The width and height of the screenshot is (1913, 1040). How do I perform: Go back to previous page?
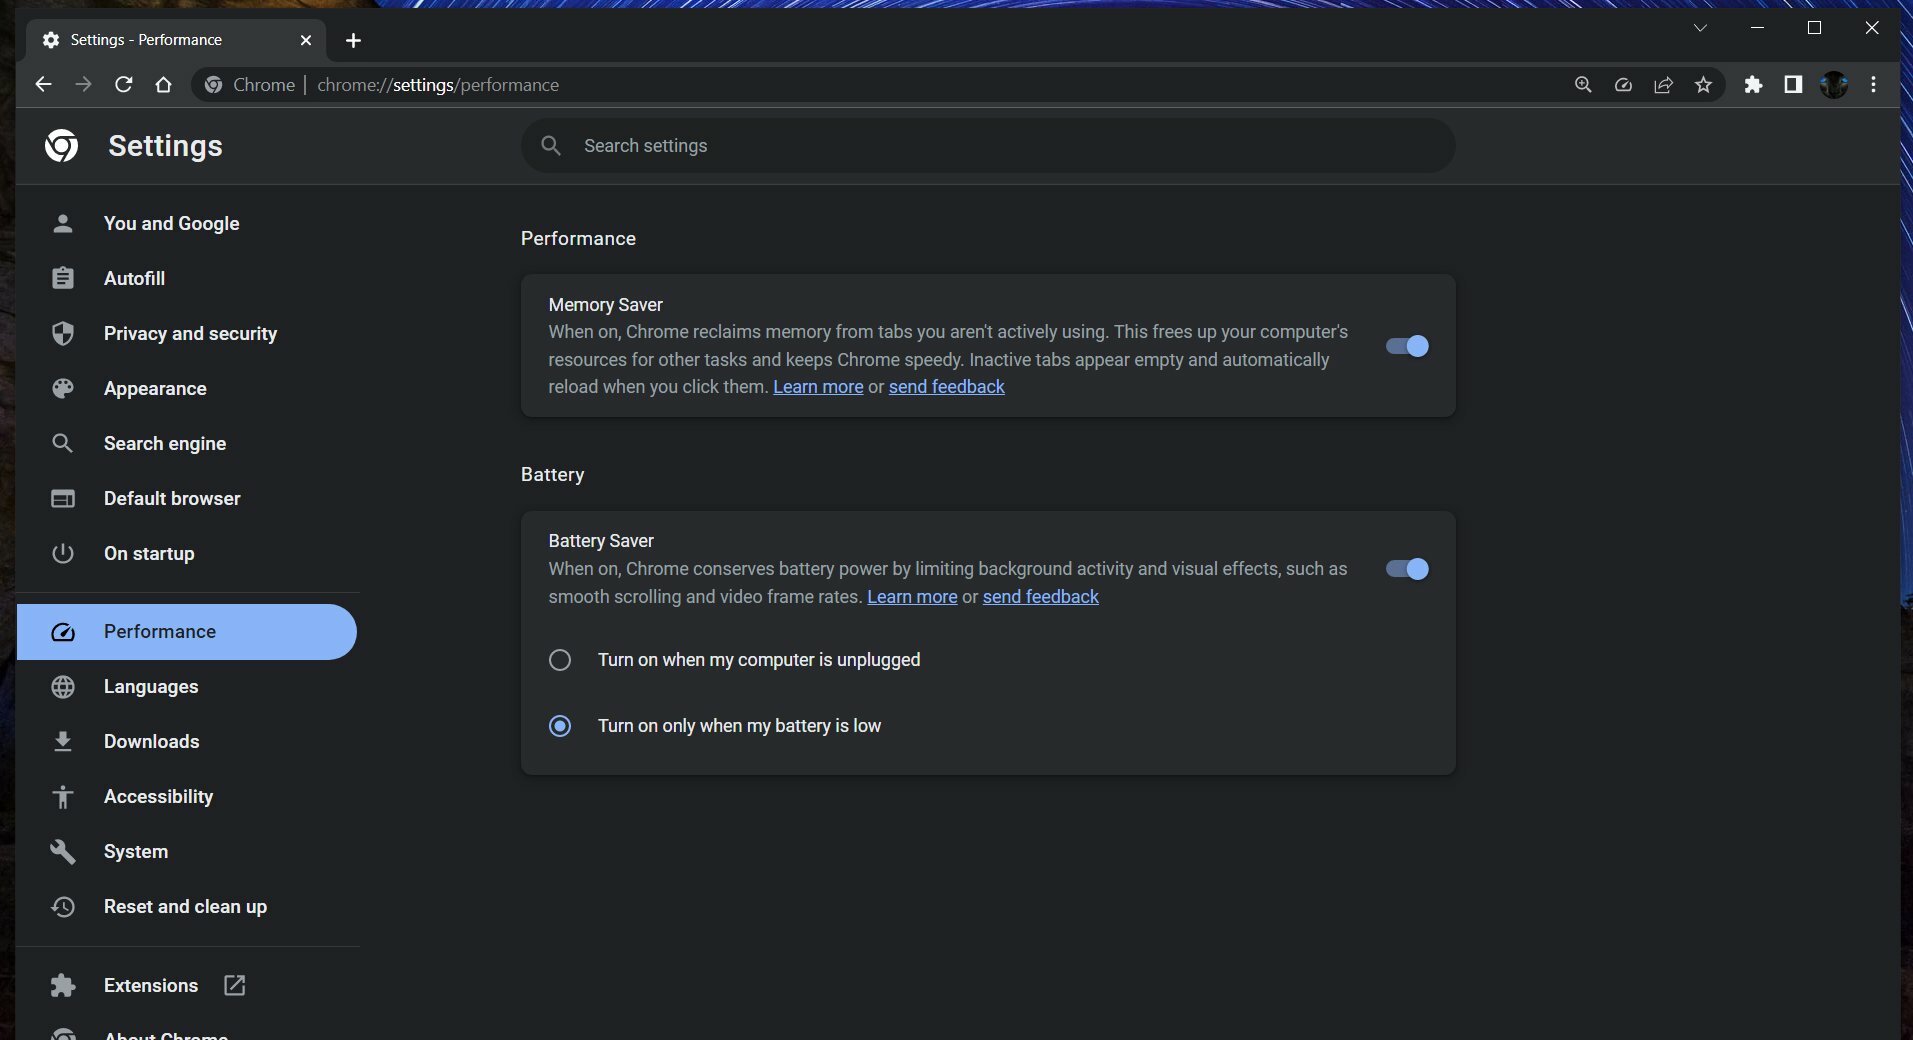click(x=43, y=85)
